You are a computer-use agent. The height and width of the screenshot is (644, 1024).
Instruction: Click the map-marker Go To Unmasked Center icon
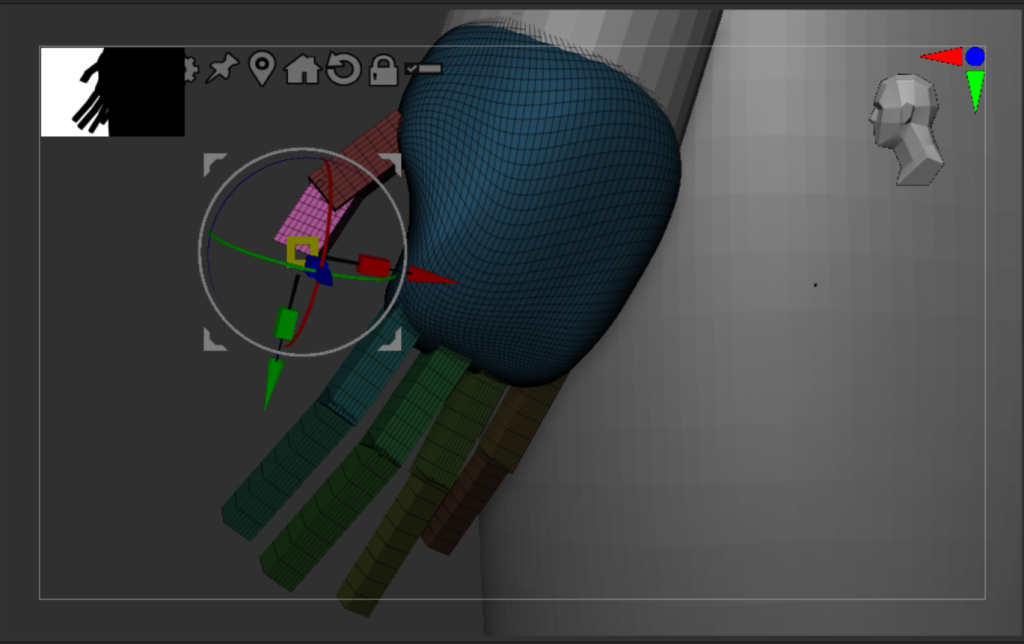(x=261, y=69)
